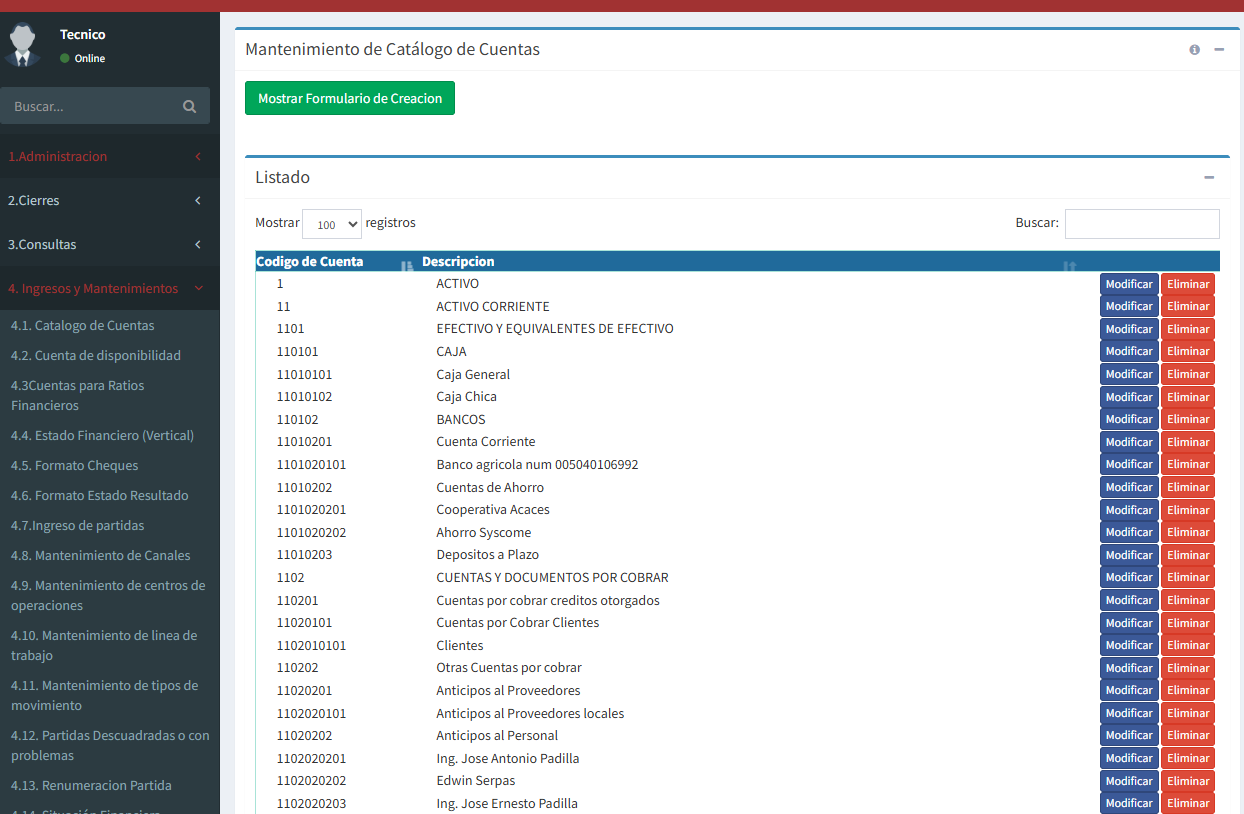Click the Tecnico user avatar
This screenshot has width=1244, height=814.
[x=24, y=45]
